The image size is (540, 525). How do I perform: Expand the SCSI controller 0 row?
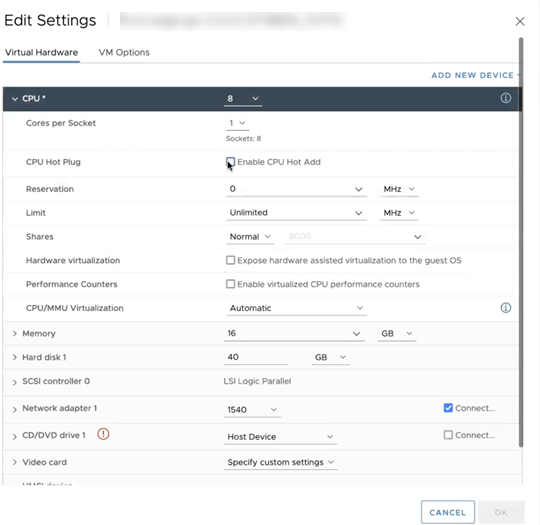[14, 382]
